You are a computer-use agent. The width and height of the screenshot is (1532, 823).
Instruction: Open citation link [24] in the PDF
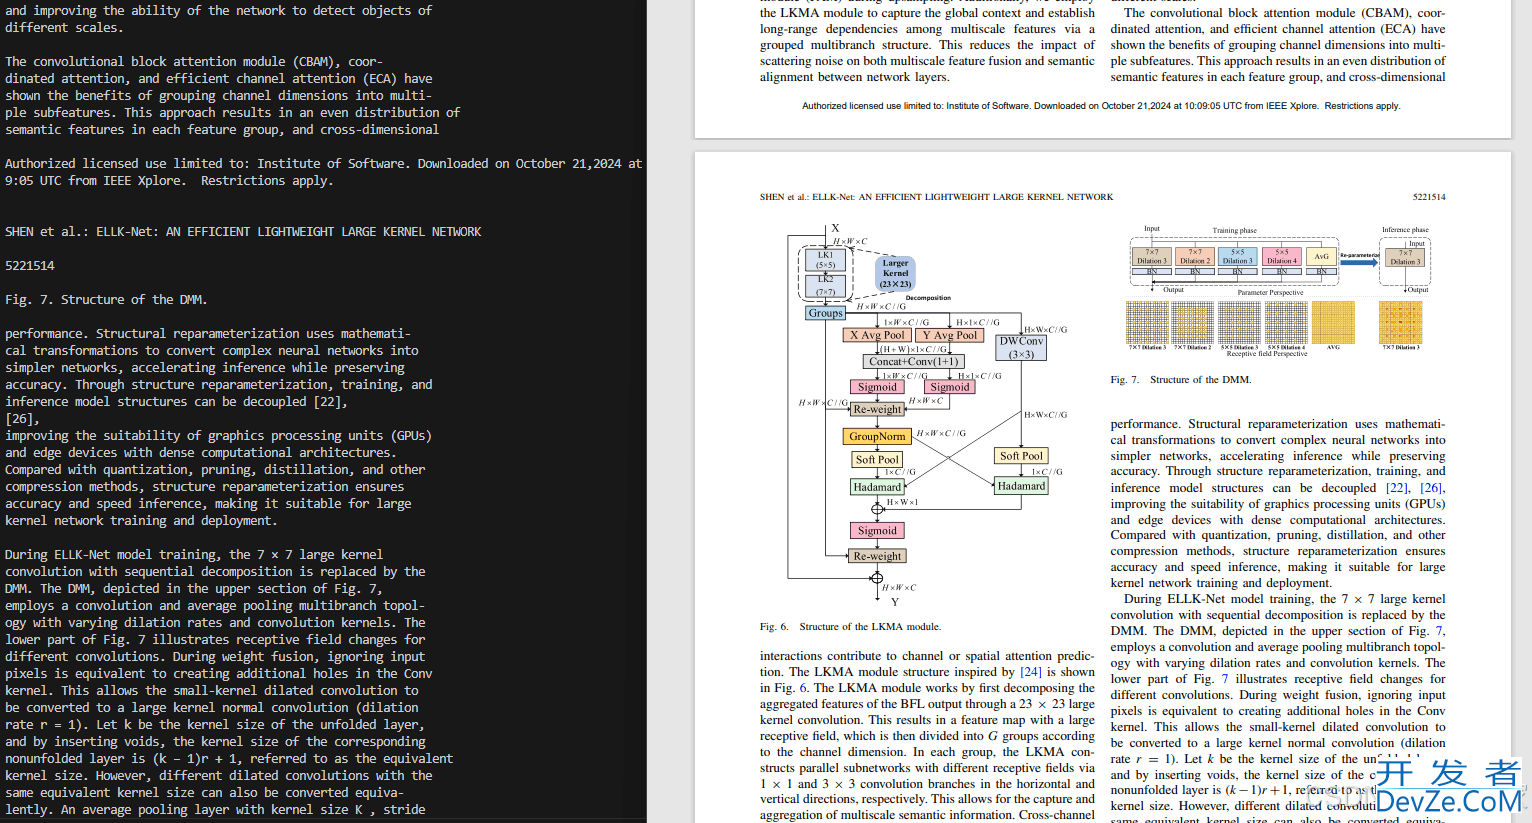point(1030,672)
